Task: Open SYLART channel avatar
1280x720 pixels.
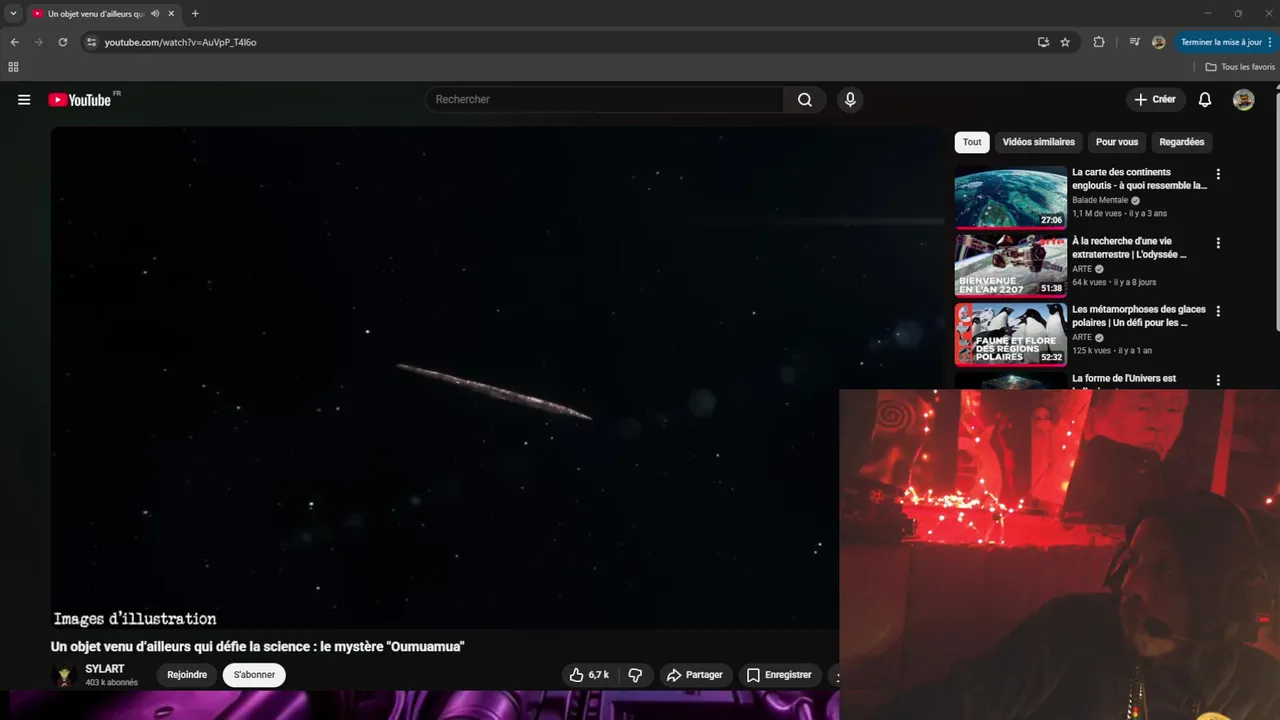Action: pos(64,676)
